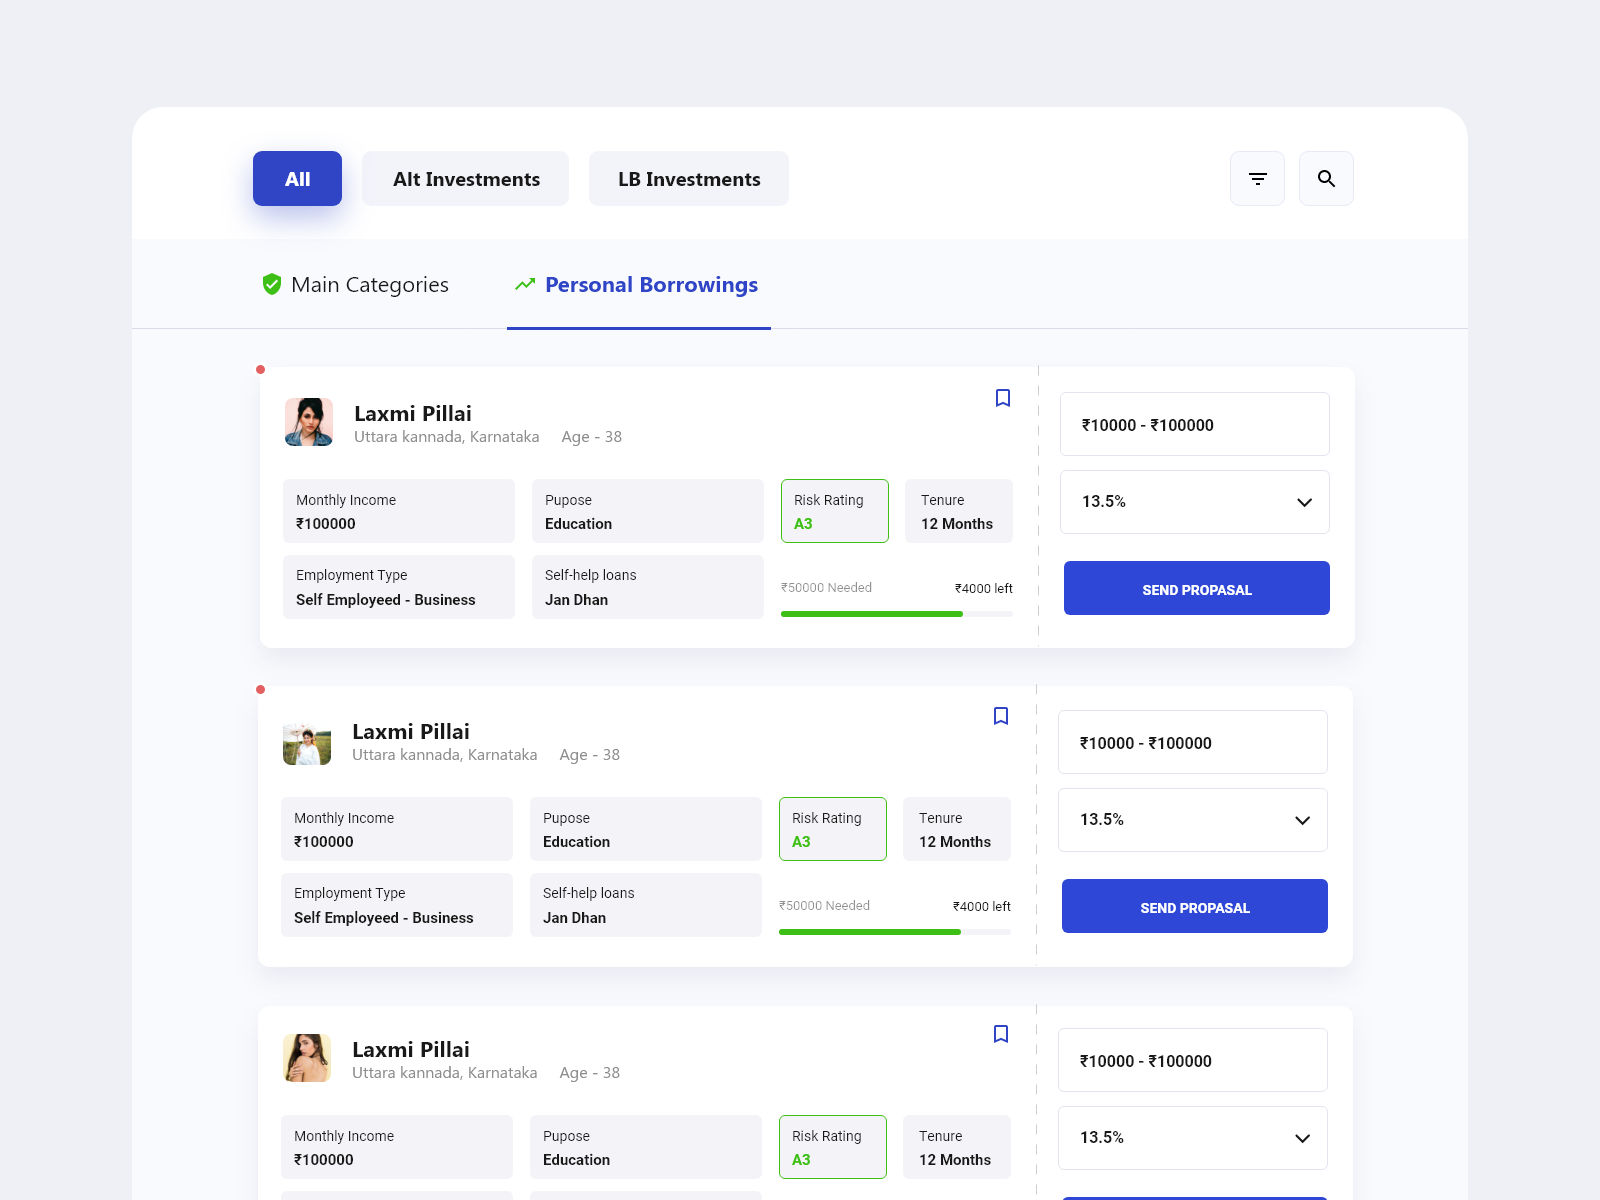This screenshot has width=1600, height=1200.
Task: Bookmark the second Laxmi Pillai card
Action: (x=1001, y=716)
